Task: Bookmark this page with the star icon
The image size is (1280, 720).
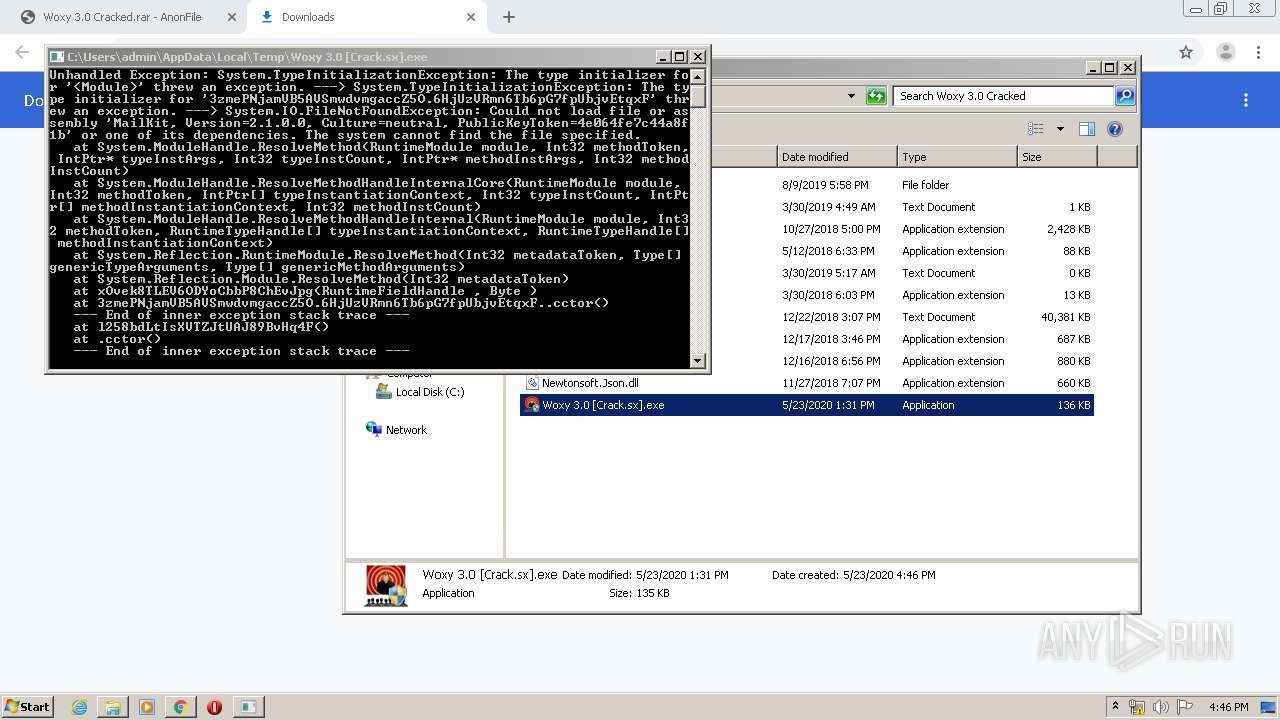Action: pos(1186,52)
